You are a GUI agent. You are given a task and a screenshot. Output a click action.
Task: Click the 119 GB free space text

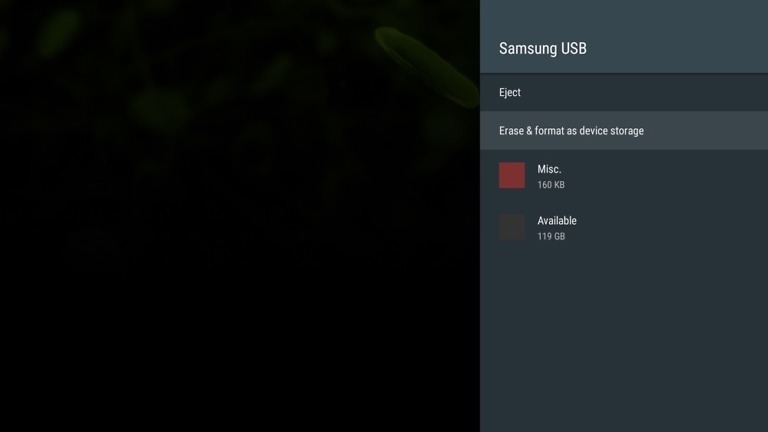[x=551, y=236]
